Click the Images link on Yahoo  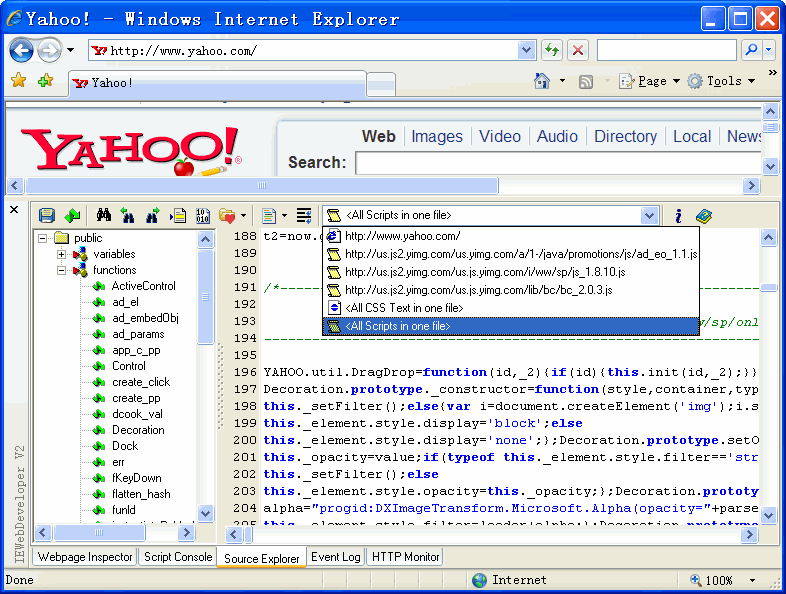tap(437, 137)
